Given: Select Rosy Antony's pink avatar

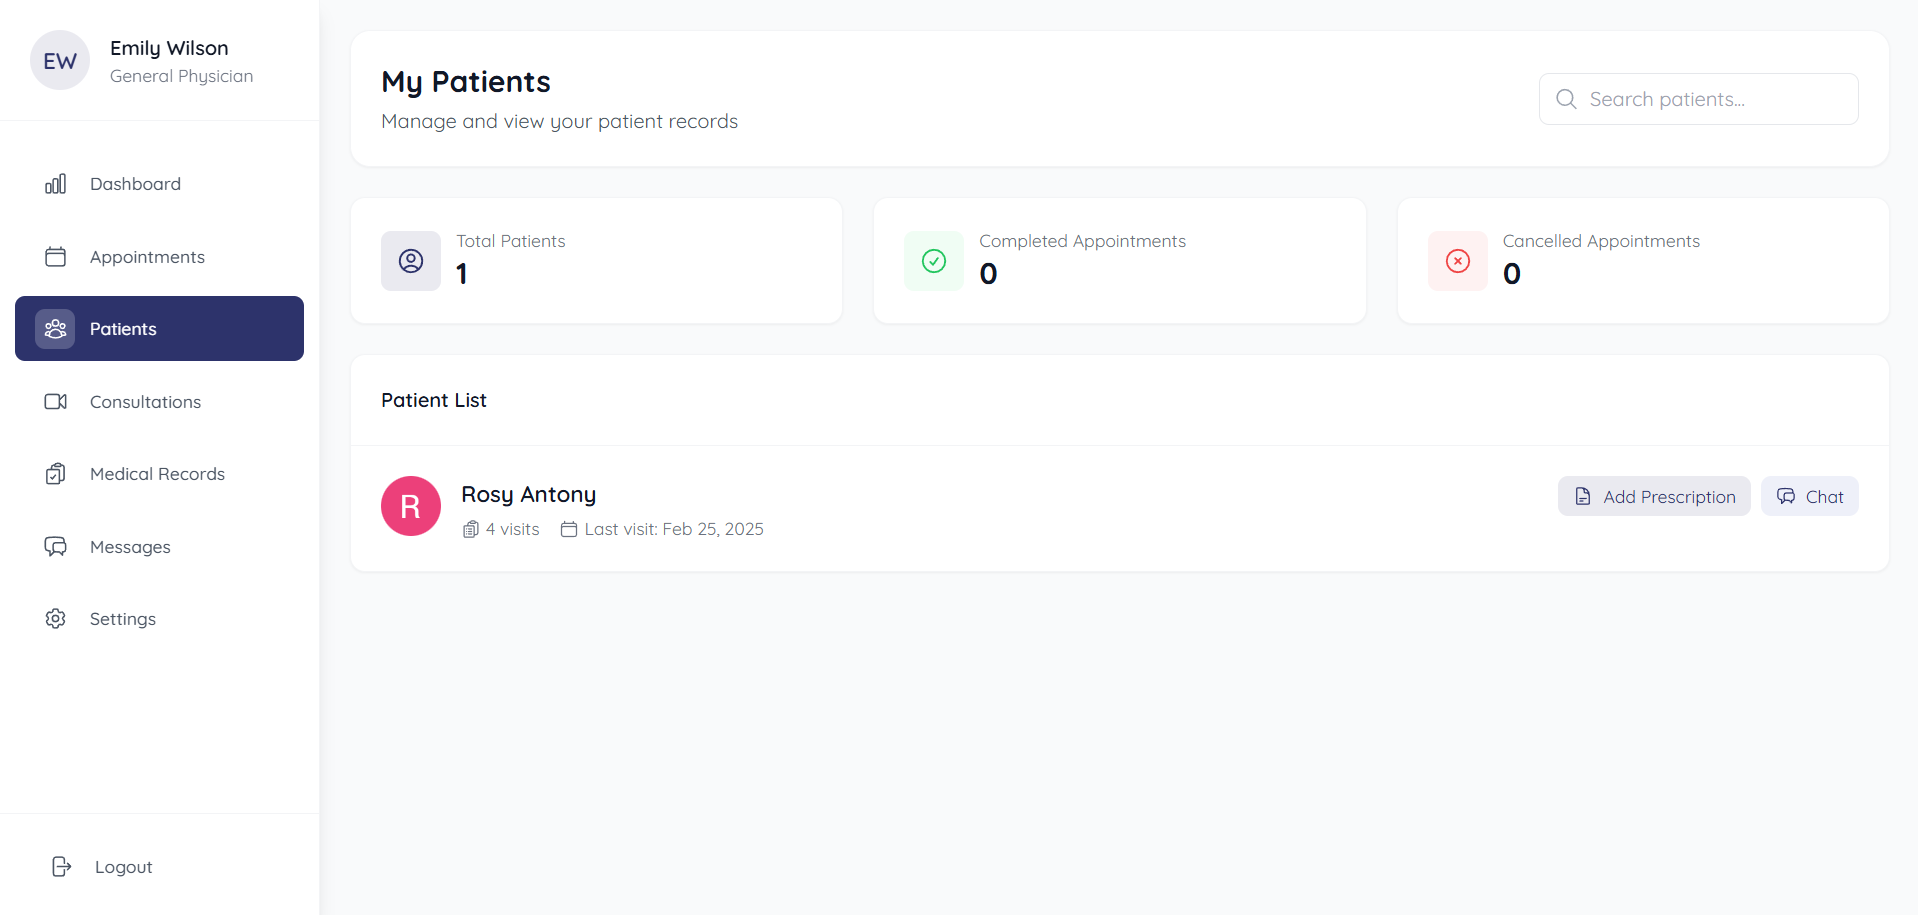Looking at the screenshot, I should 411,506.
